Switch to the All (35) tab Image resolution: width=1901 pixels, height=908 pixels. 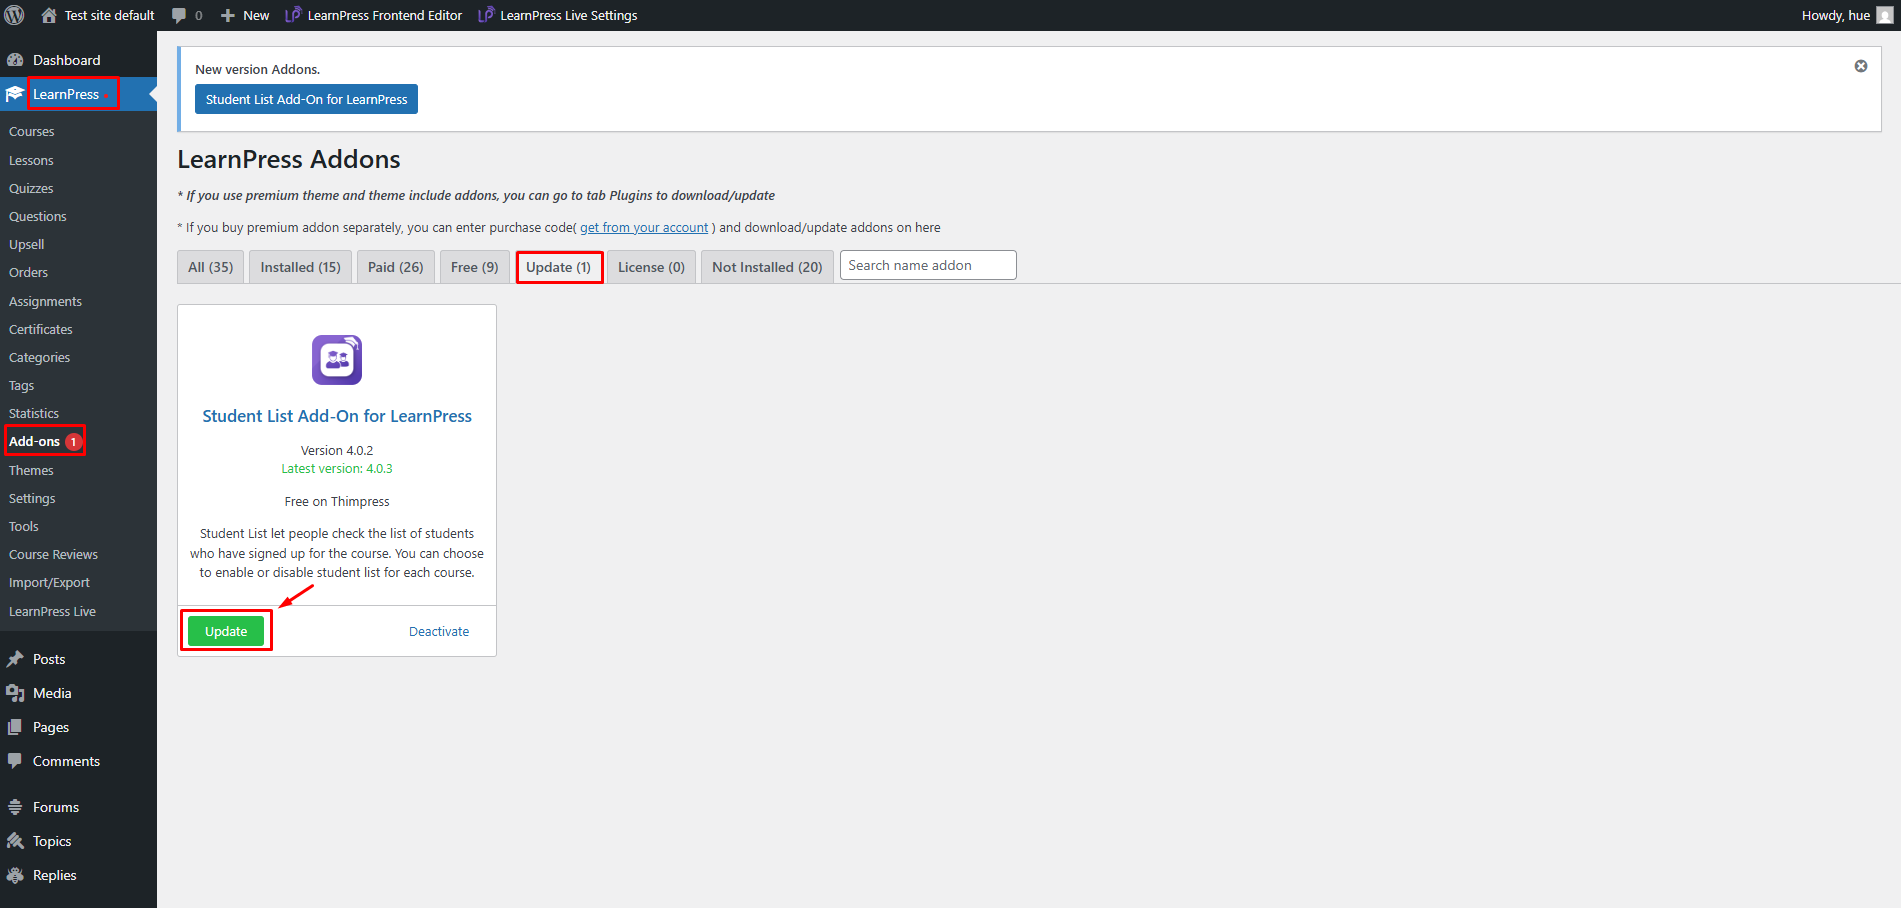point(211,267)
